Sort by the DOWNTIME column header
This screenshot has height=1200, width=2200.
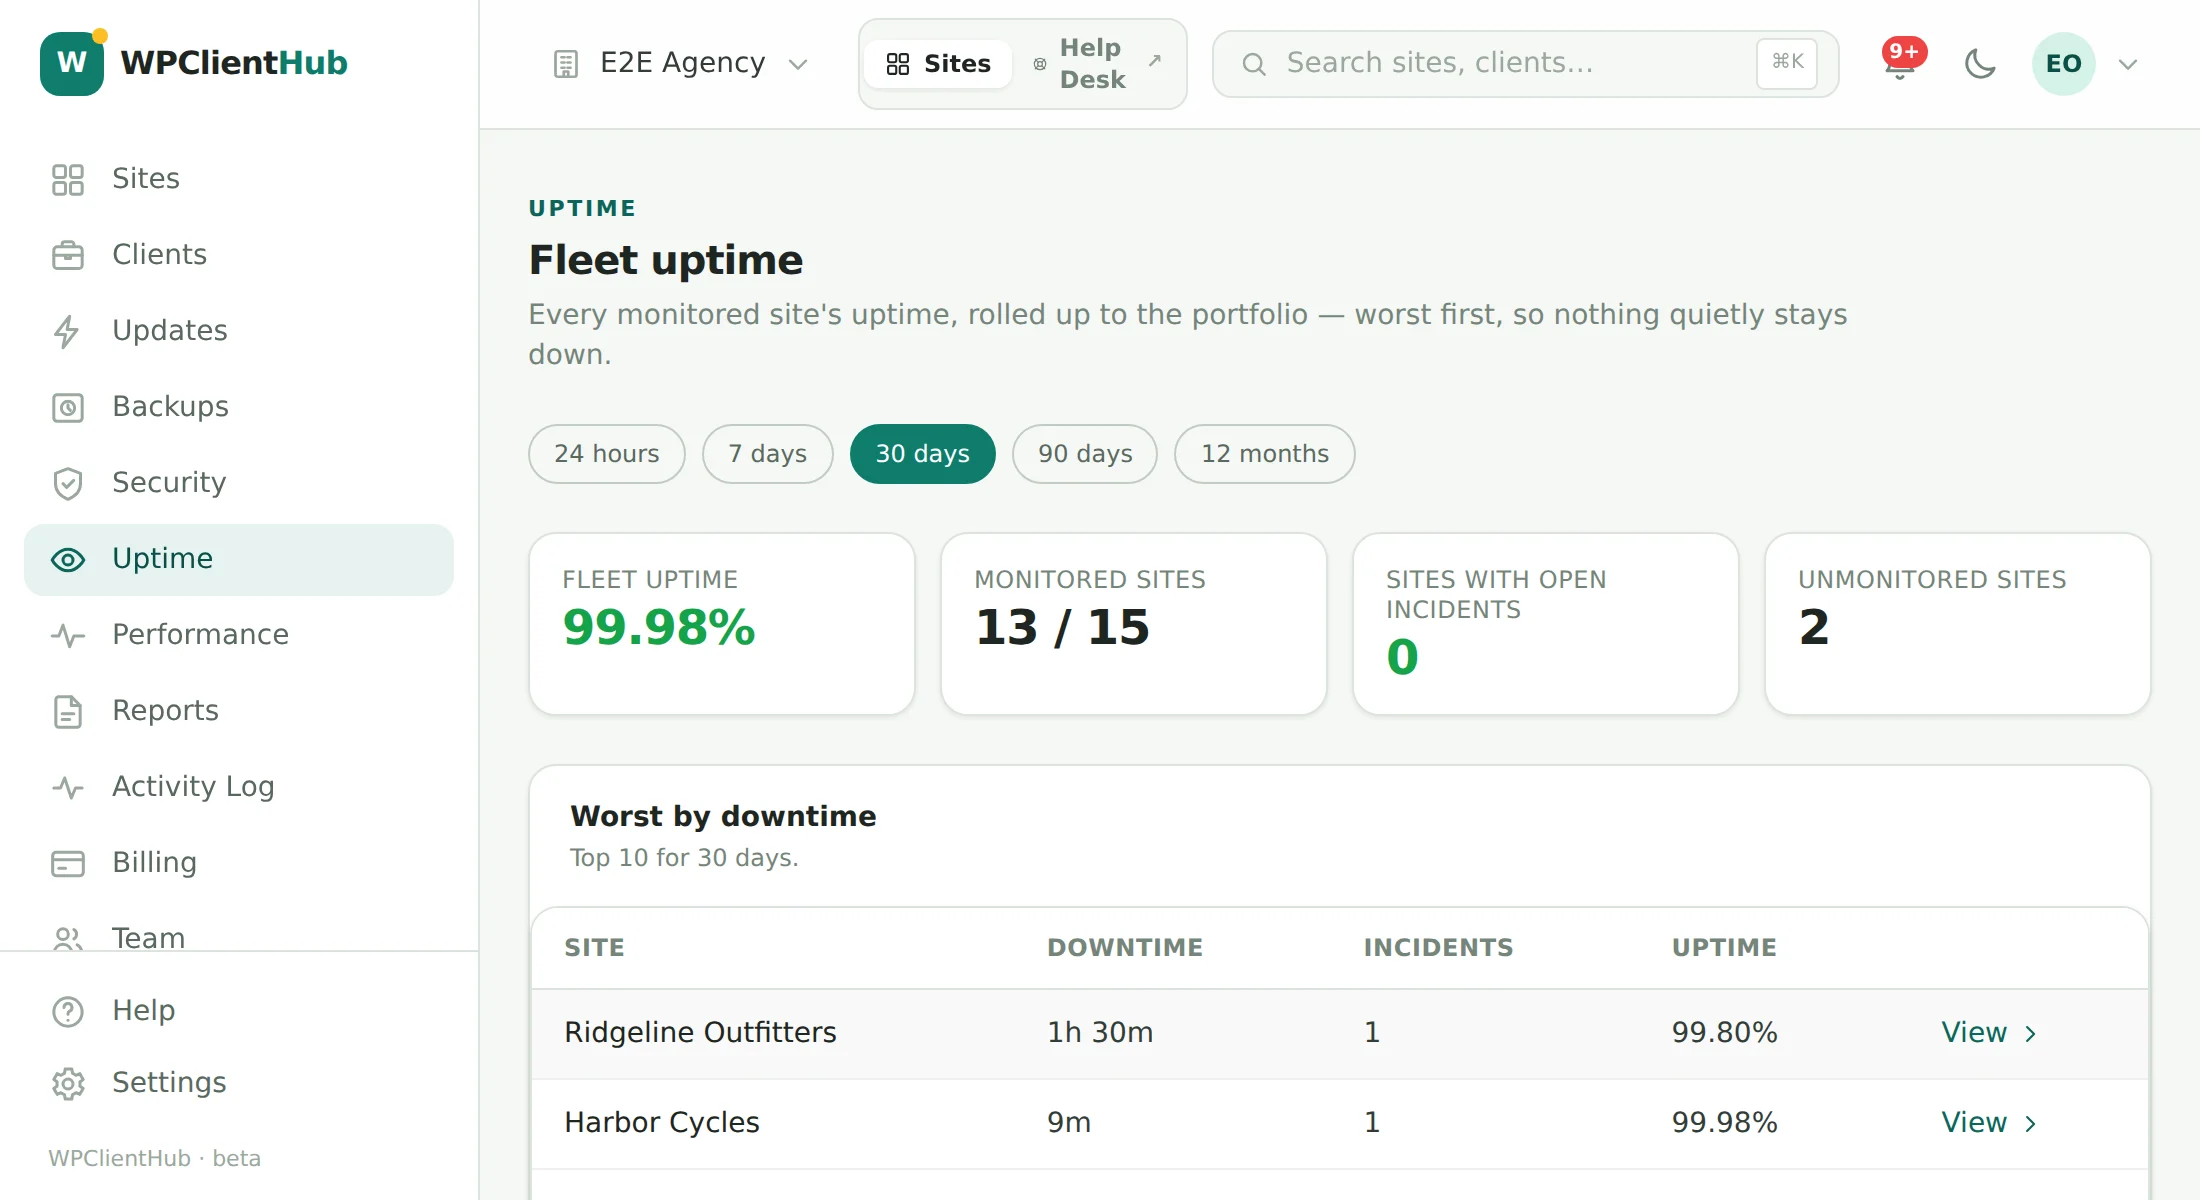click(x=1125, y=948)
